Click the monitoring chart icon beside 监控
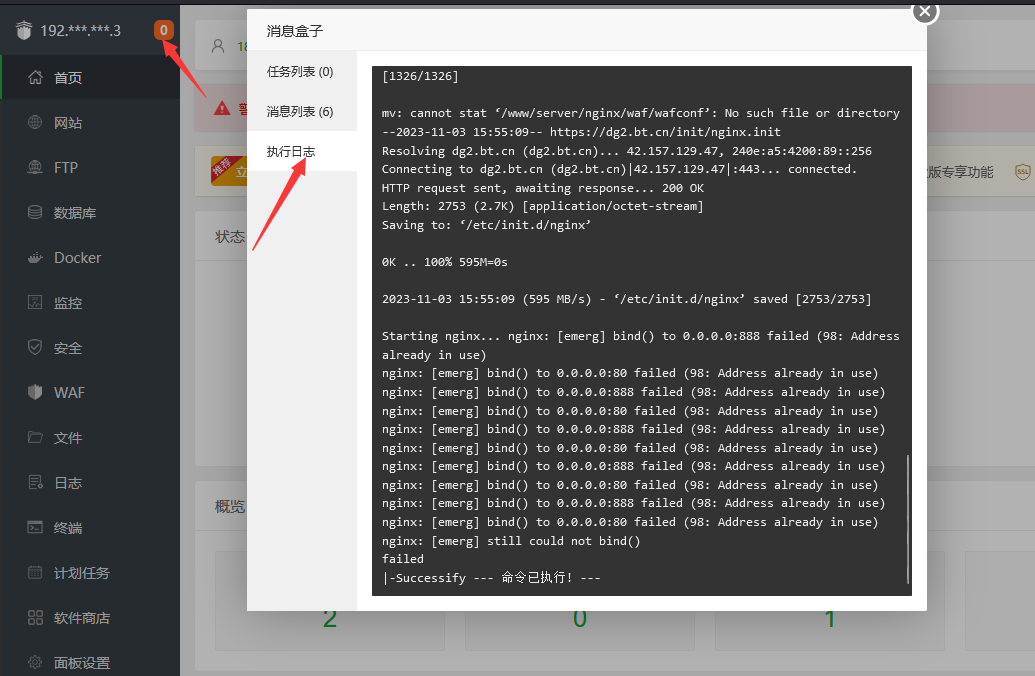1035x676 pixels. [x=36, y=302]
